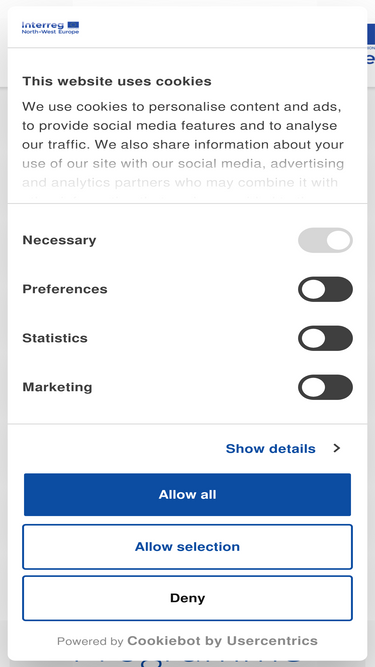Enable the Statistics cookies toggle
Screen dimensions: 375x667
[x=325, y=338]
